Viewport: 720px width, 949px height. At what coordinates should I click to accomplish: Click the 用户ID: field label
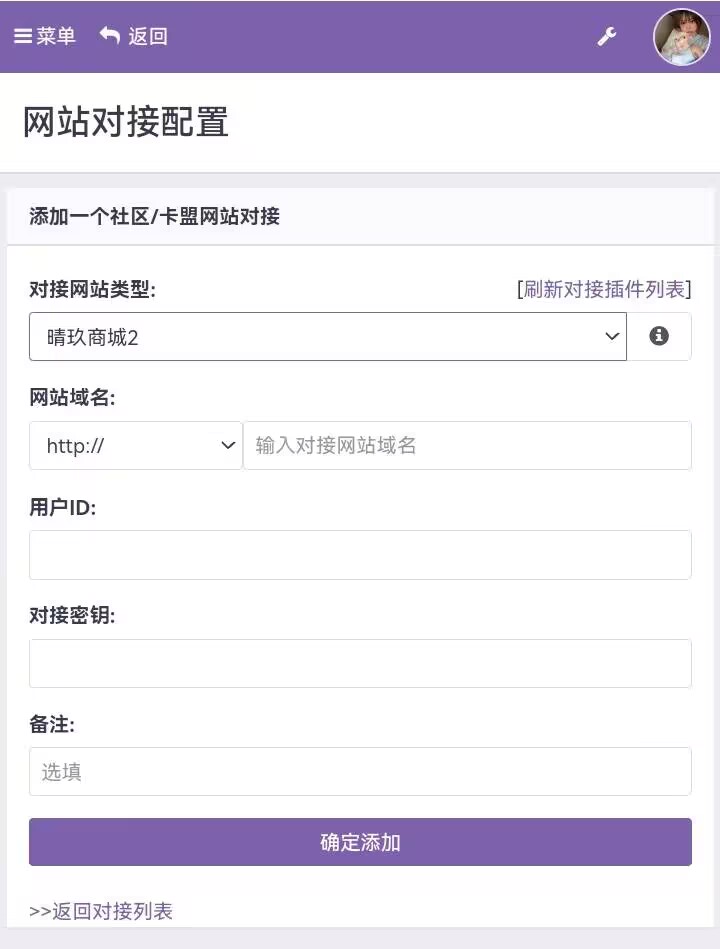(x=62, y=507)
